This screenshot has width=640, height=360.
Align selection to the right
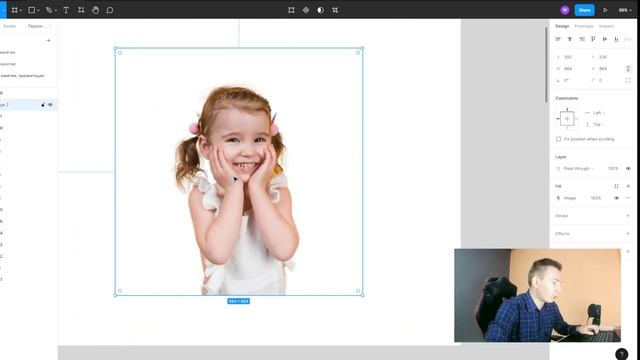click(582, 39)
